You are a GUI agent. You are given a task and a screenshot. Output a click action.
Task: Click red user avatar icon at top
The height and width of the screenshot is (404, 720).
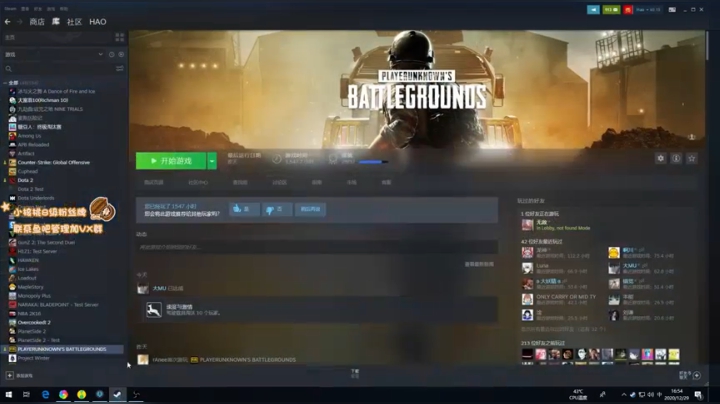click(628, 10)
